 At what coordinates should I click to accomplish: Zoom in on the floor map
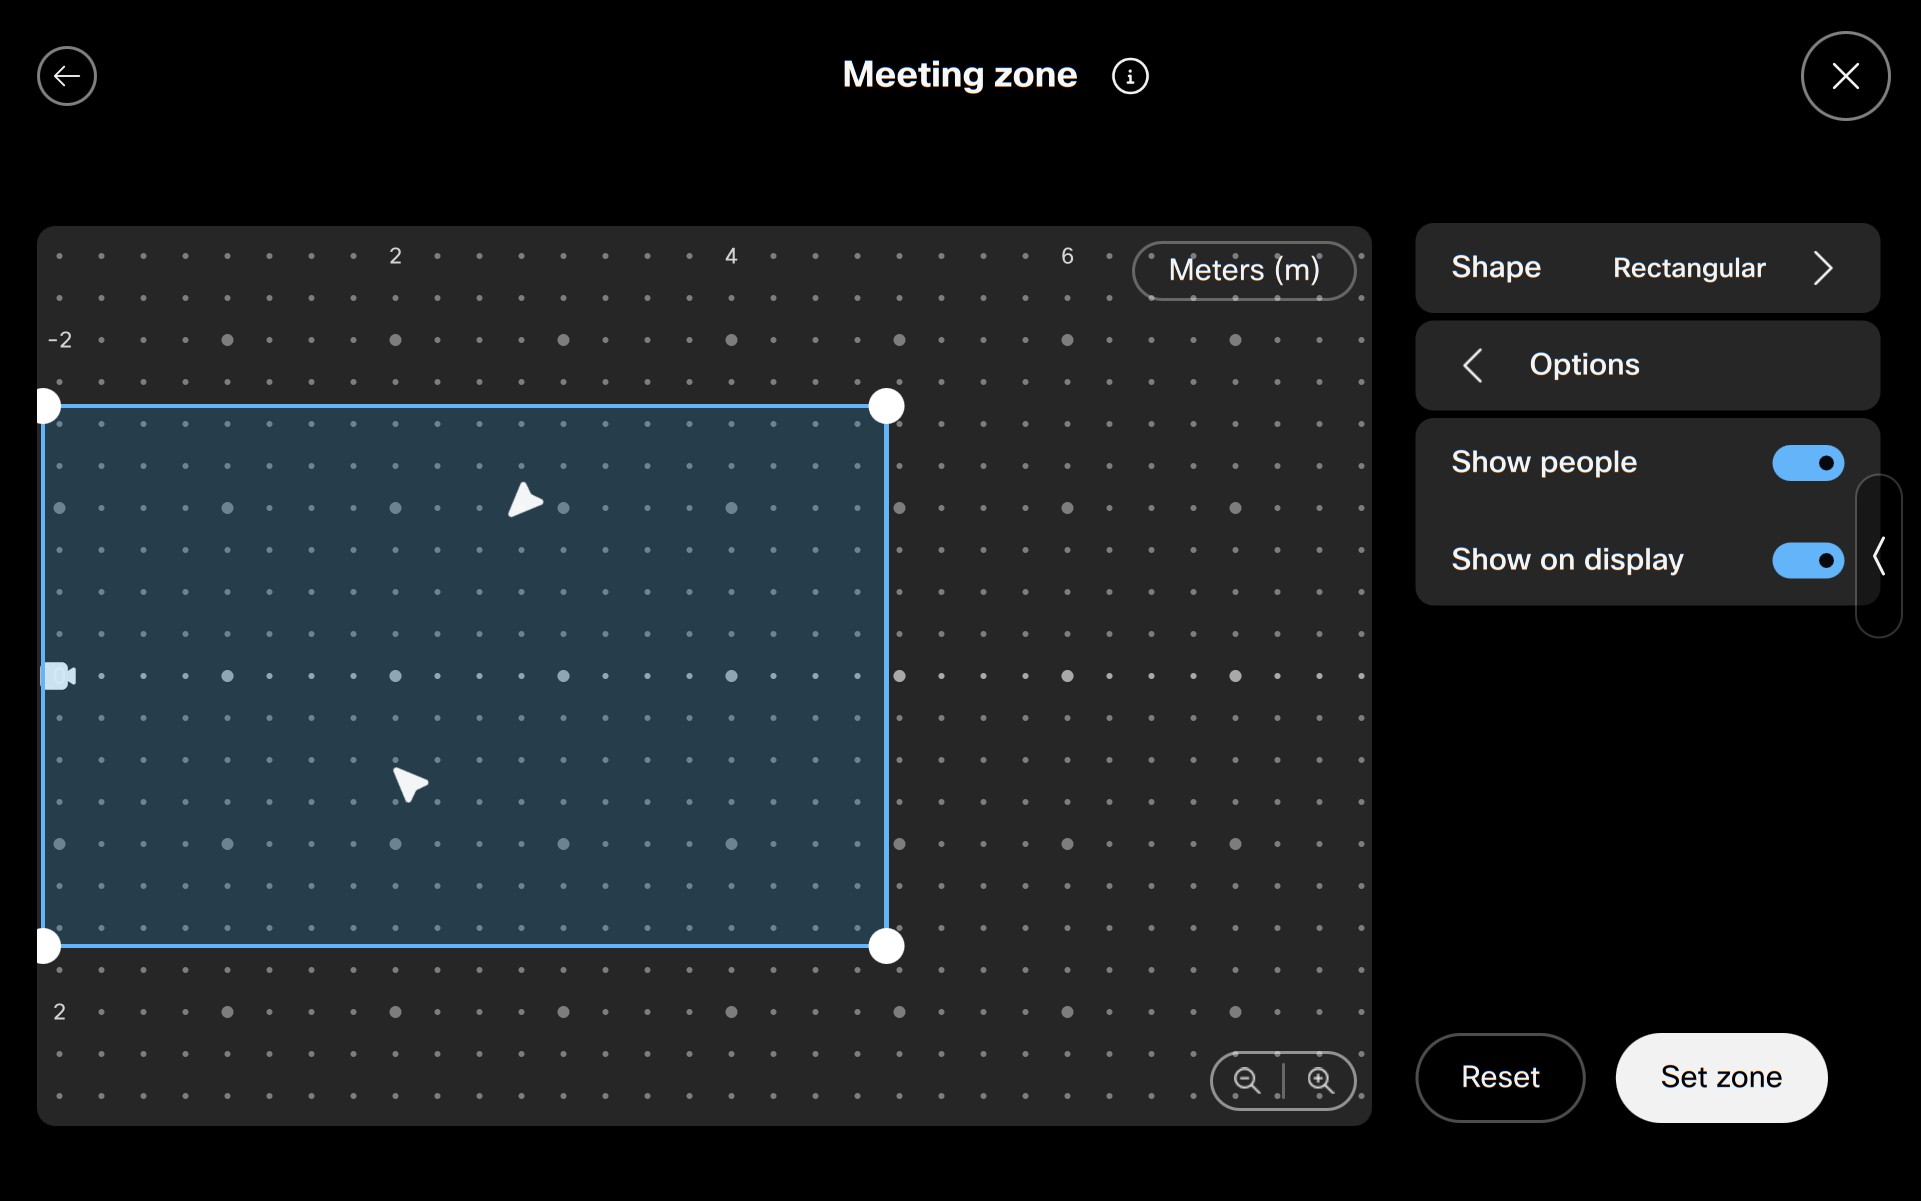[x=1321, y=1081]
